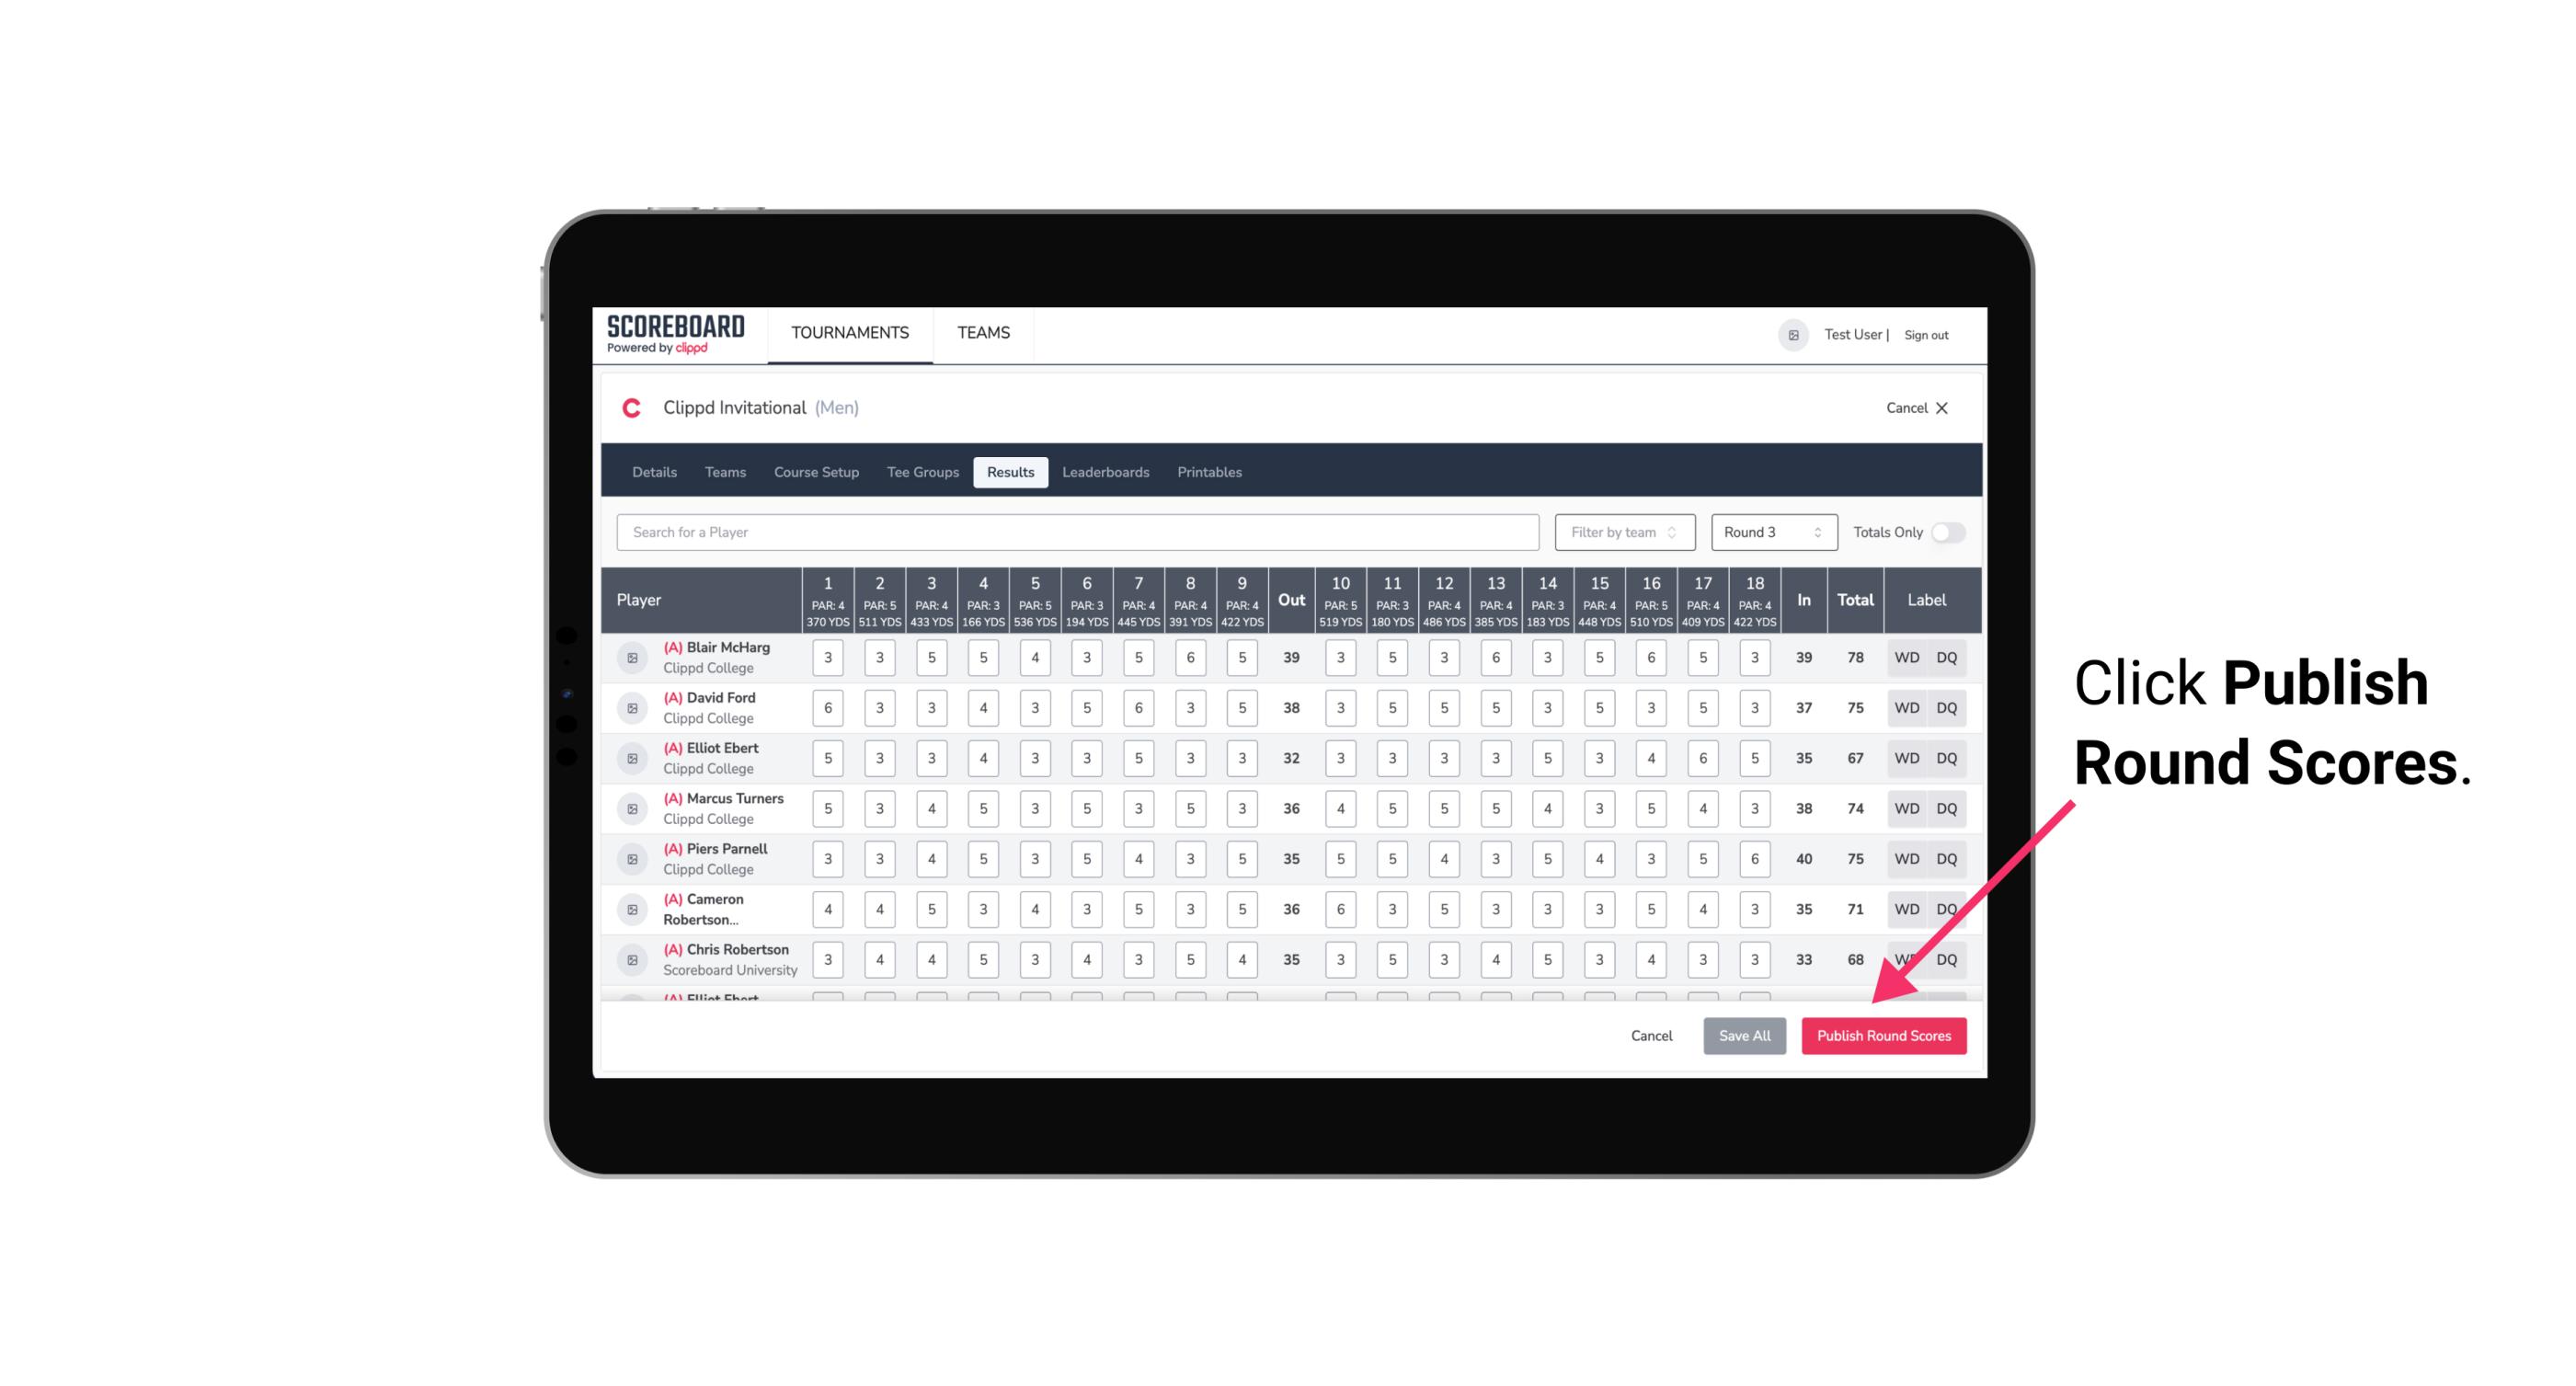This screenshot has width=2576, height=1386.
Task: Expand the Filter by team dropdown
Action: 1622,533
